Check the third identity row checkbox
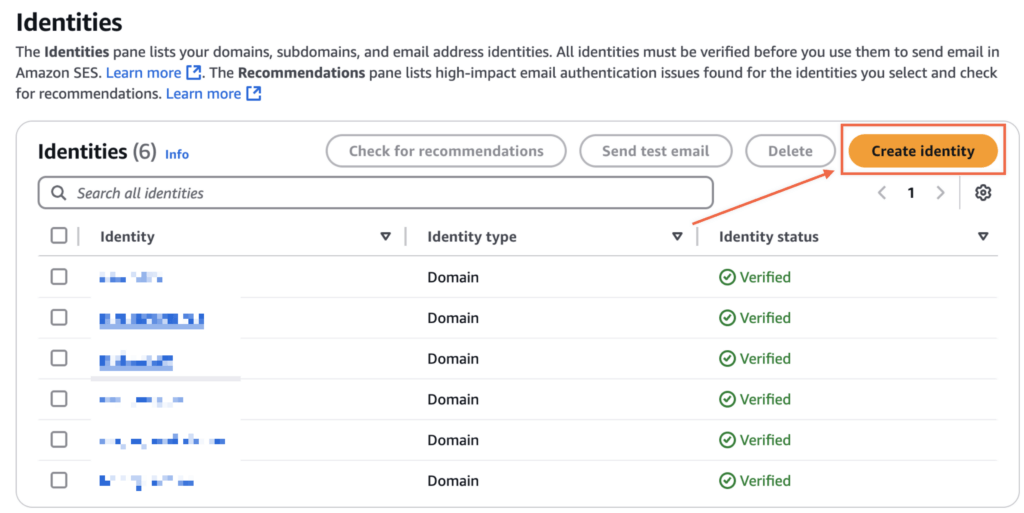 (59, 358)
